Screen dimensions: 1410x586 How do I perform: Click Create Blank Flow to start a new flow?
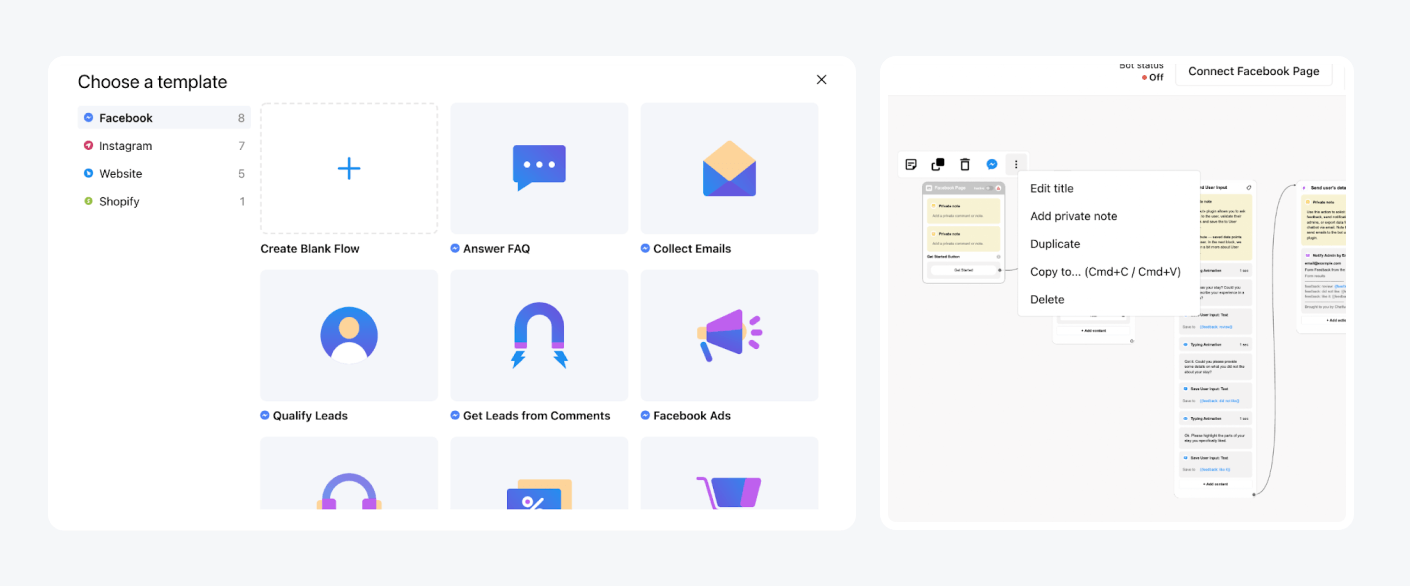click(348, 168)
